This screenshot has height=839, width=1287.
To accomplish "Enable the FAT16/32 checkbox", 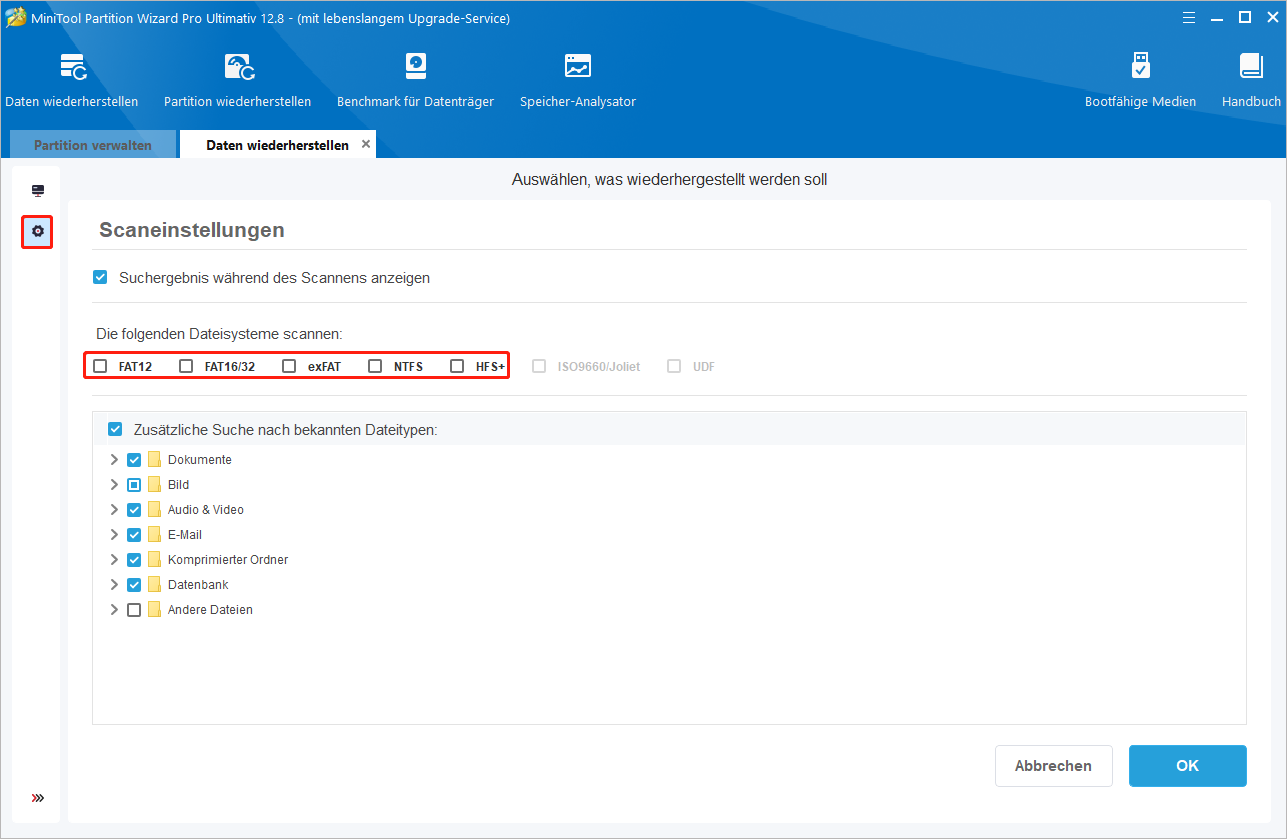I will 186,366.
